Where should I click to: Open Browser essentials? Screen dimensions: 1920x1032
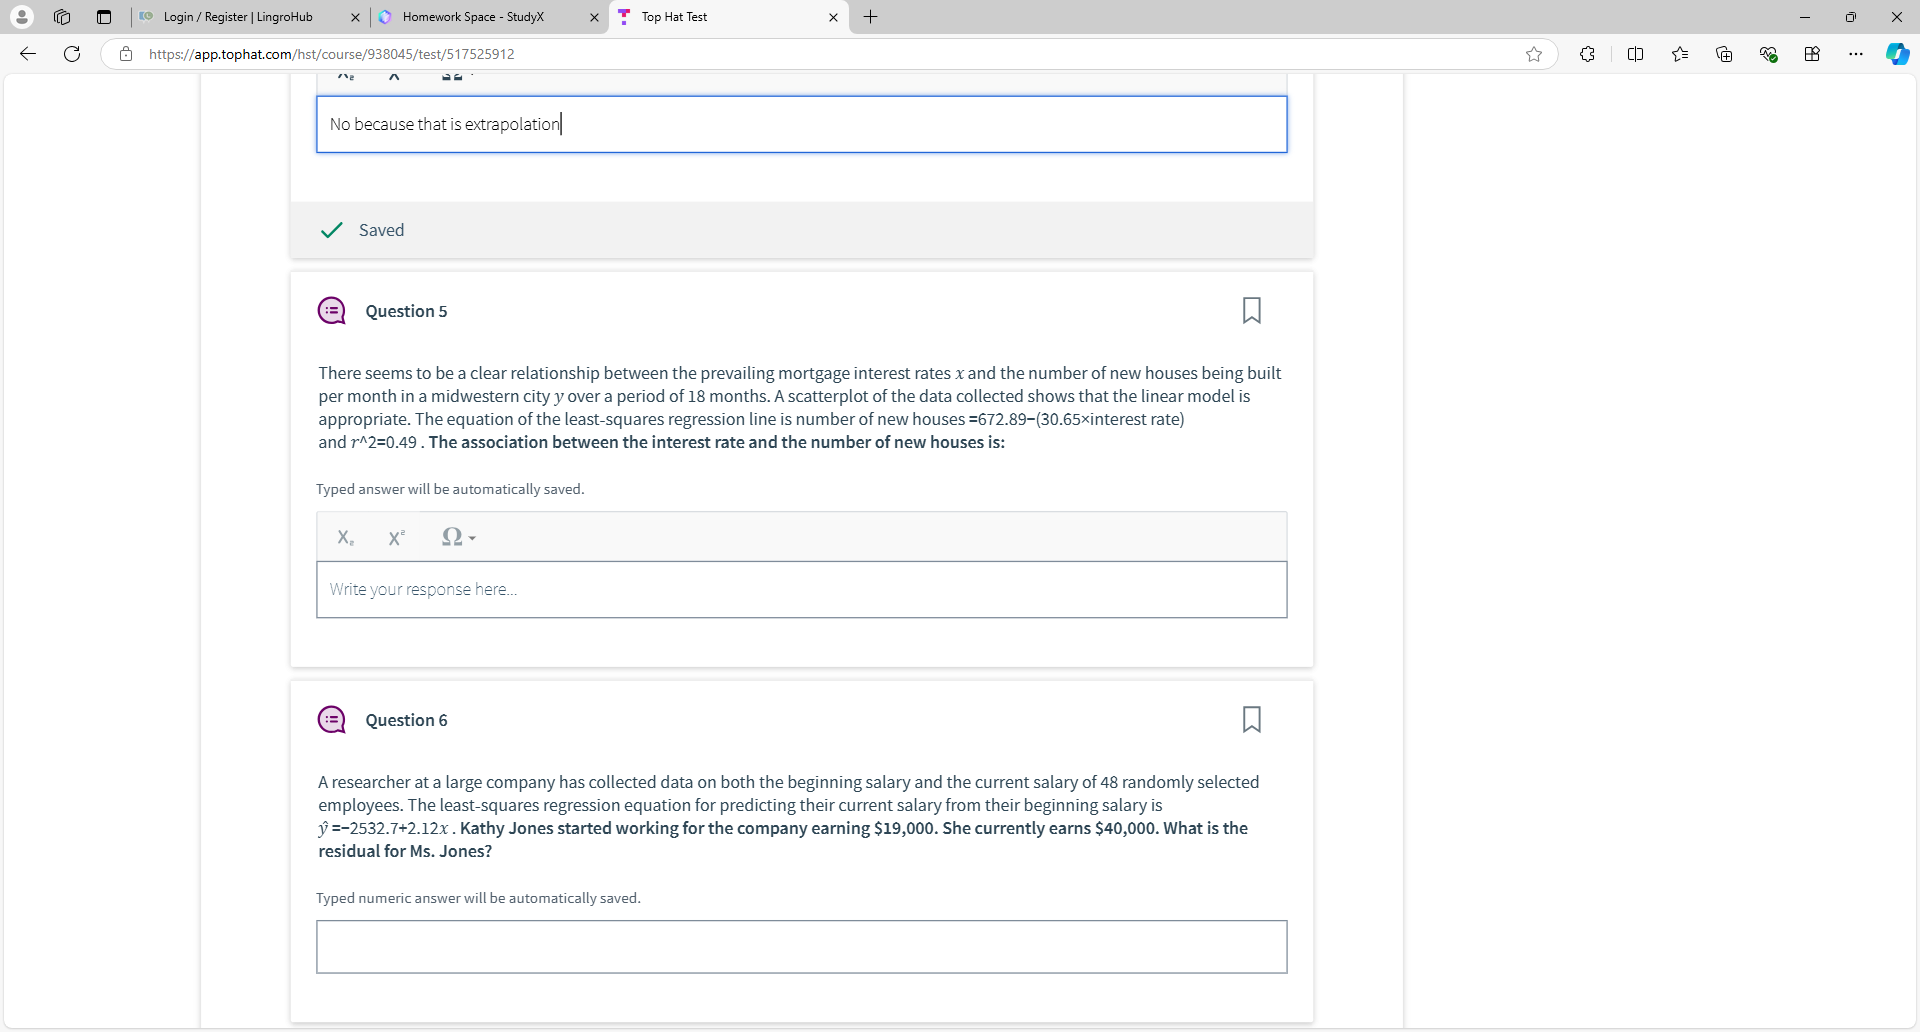pyautogui.click(x=1768, y=54)
